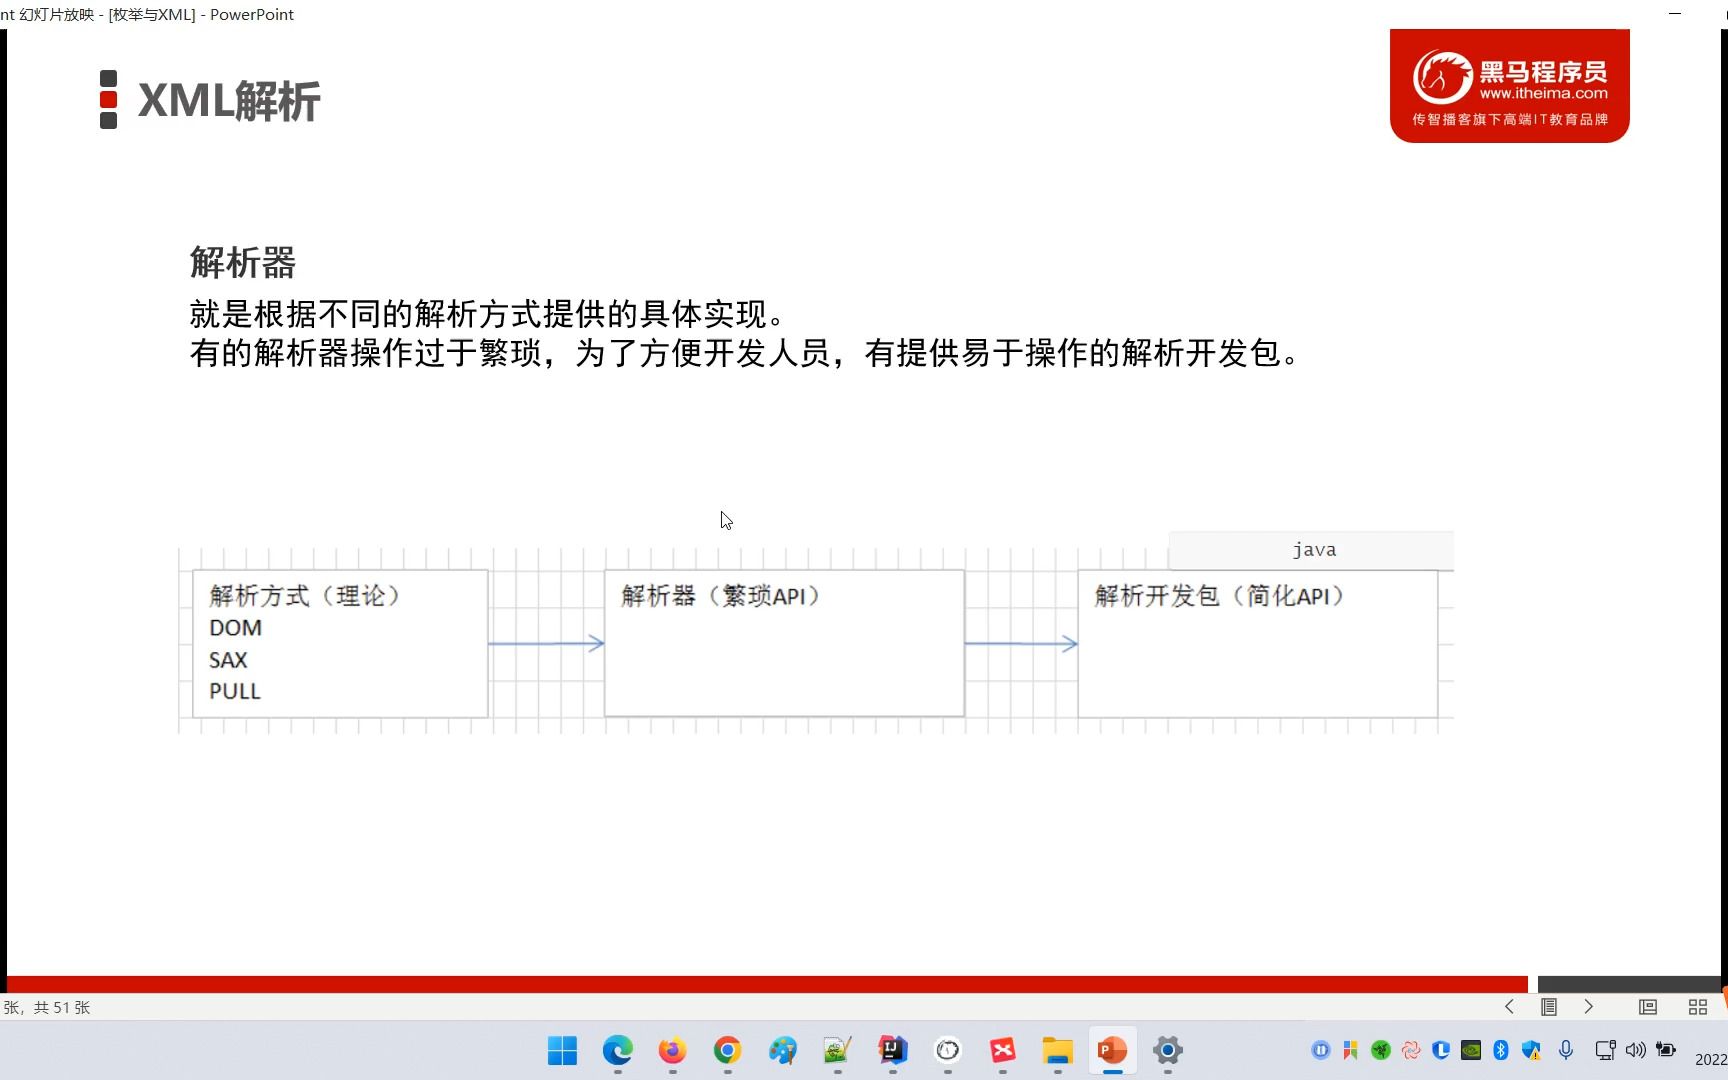This screenshot has width=1728, height=1080.
Task: Open the Start menu
Action: coord(561,1050)
